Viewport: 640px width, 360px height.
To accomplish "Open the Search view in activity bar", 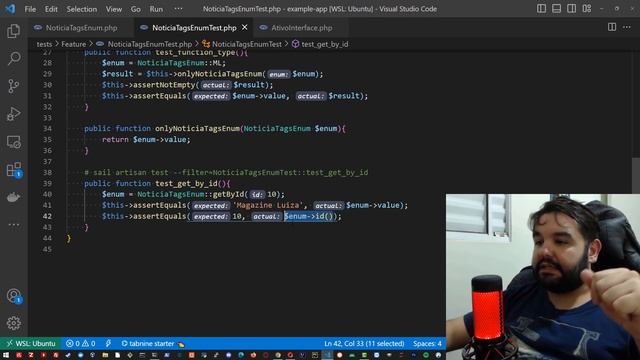I will click(13, 58).
